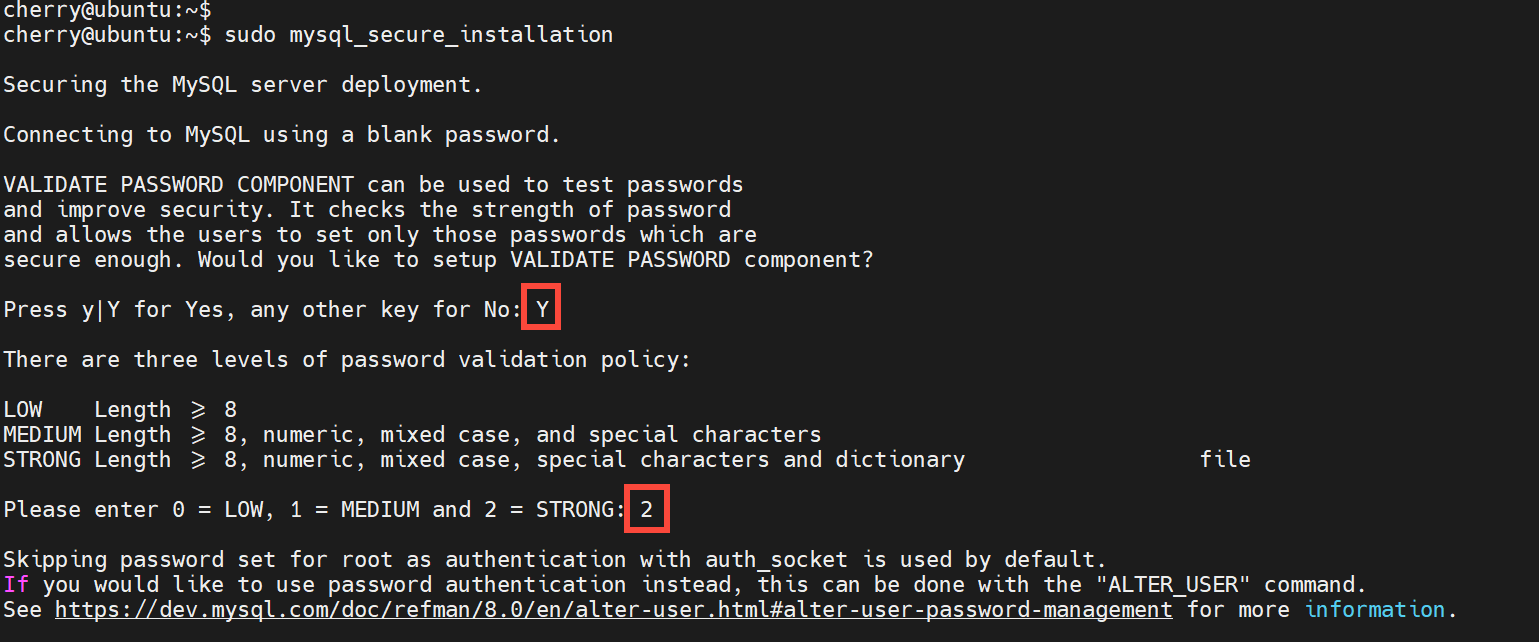Screen dimensions: 1539x642
Task: Click the empty first cherry@ubuntu prompt line
Action: click(107, 10)
